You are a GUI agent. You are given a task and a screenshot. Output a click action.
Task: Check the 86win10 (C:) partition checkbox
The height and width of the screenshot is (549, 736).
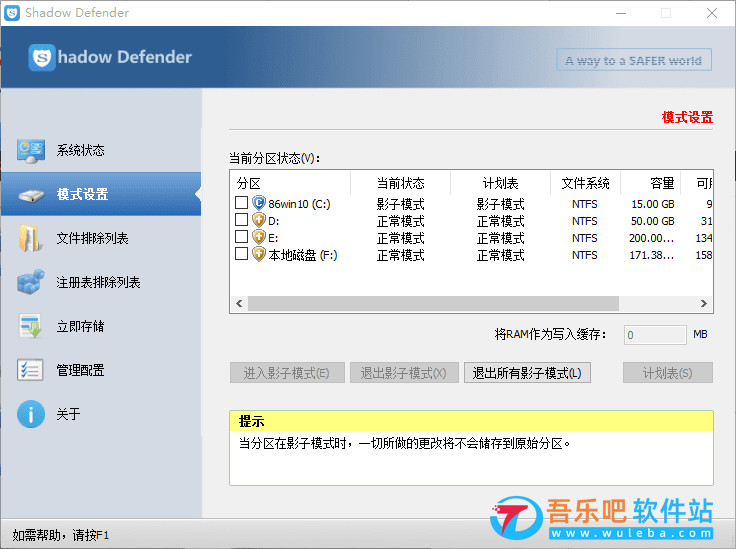click(241, 203)
